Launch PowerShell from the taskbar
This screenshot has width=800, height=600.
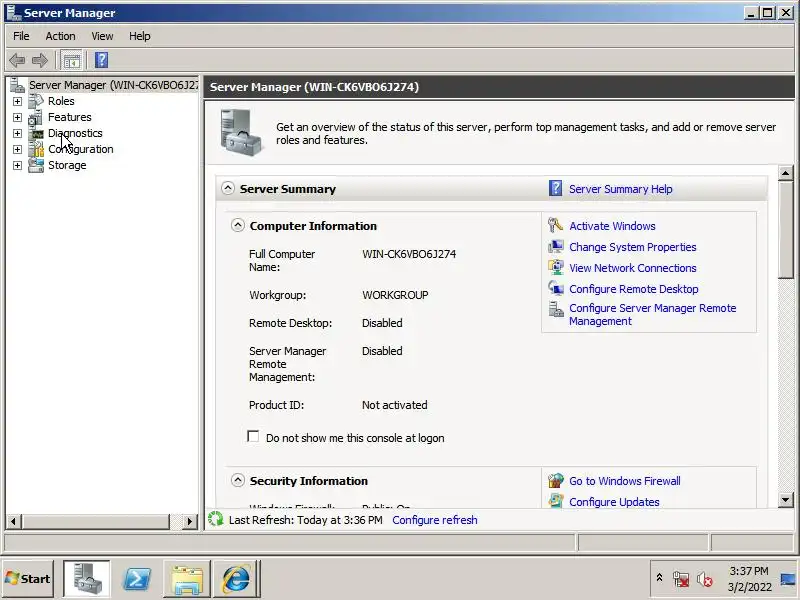(137, 579)
